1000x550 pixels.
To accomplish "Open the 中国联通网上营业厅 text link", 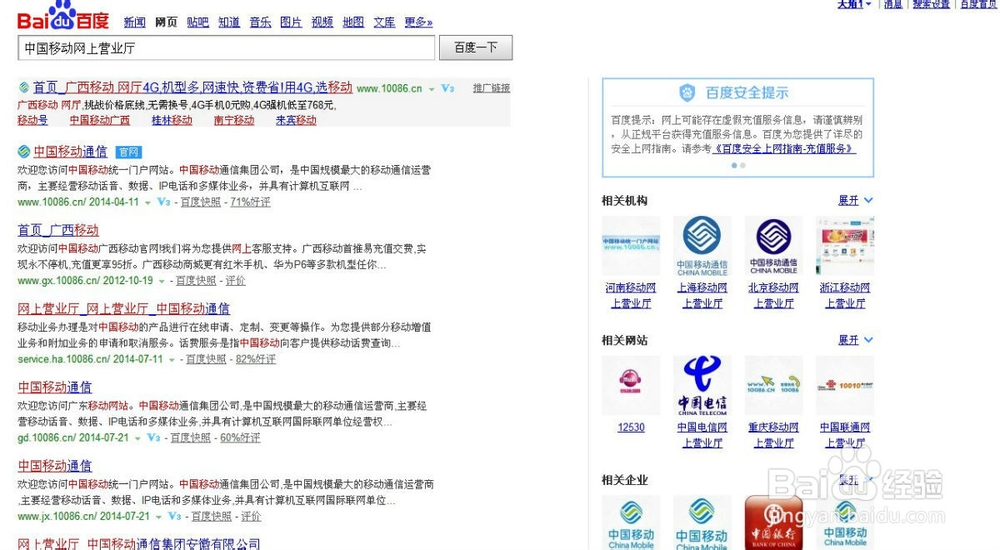I will pyautogui.click(x=845, y=435).
